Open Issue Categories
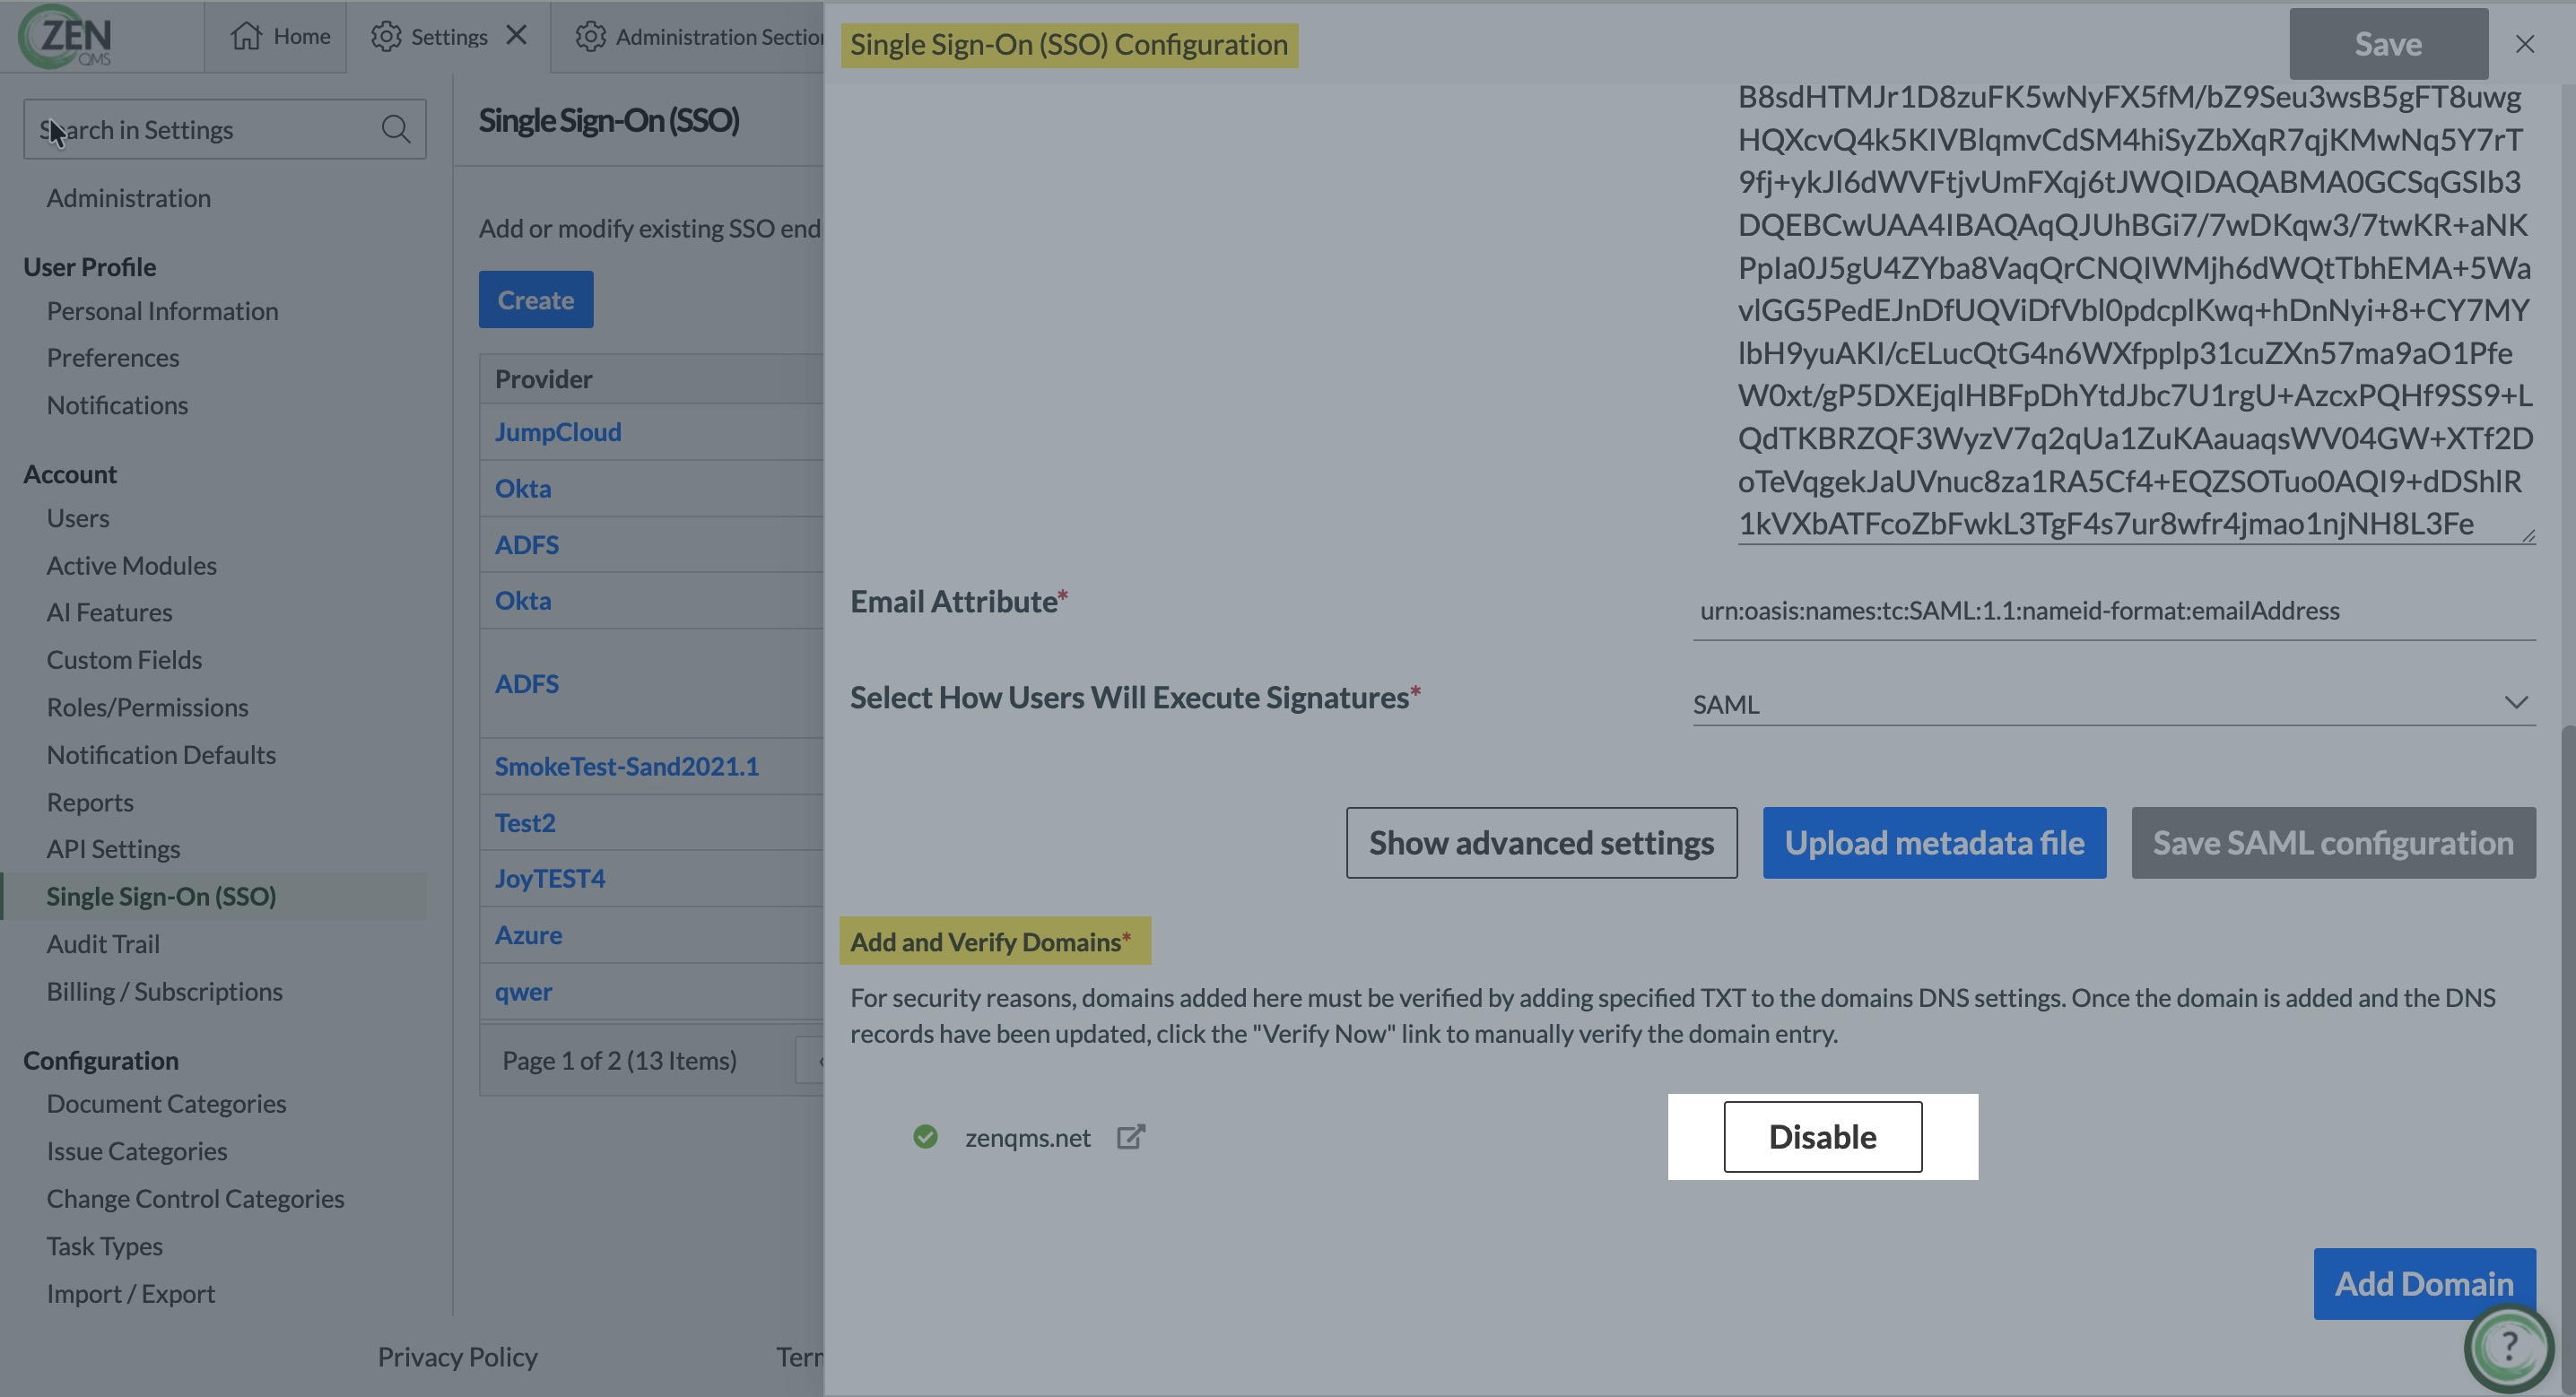2576x1397 pixels. [137, 1151]
